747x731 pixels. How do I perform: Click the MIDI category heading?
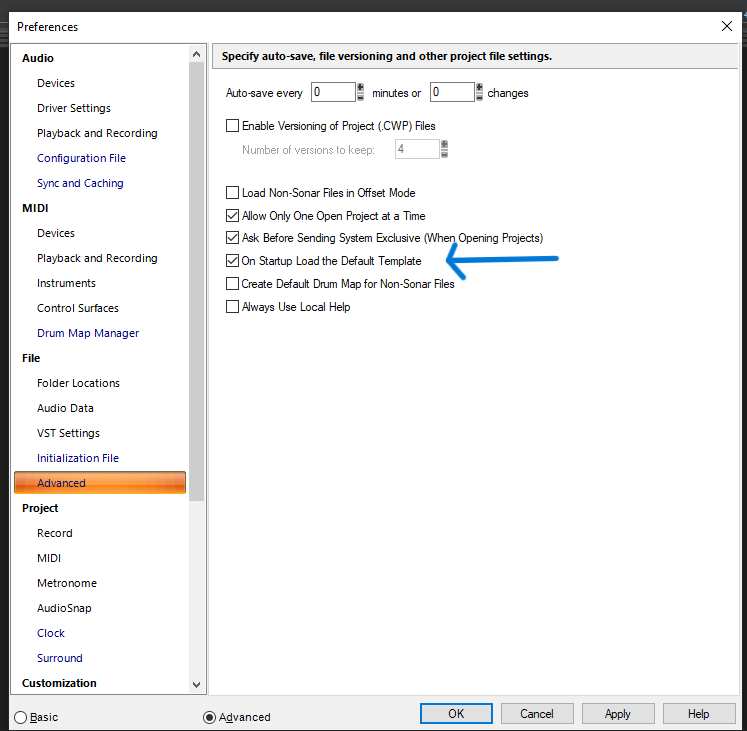pyautogui.click(x=35, y=208)
